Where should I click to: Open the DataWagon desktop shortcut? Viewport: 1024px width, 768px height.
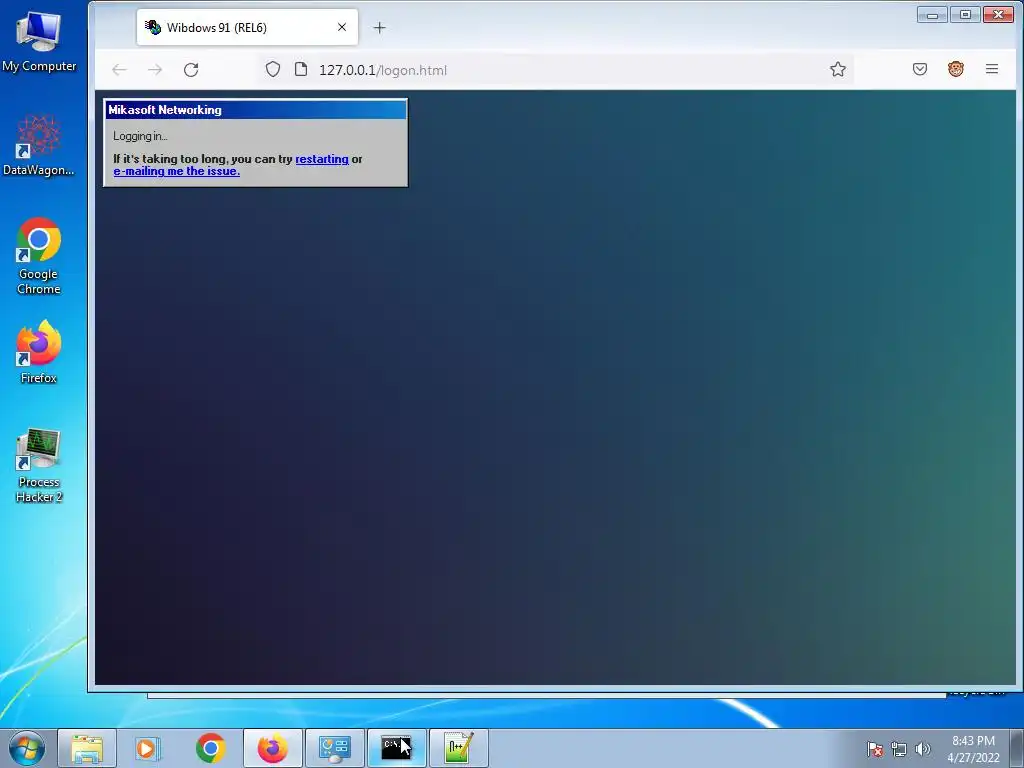[x=39, y=145]
